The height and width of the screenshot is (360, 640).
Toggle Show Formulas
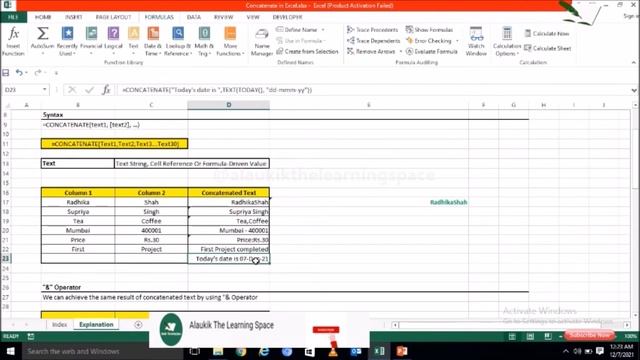pyautogui.click(x=429, y=30)
